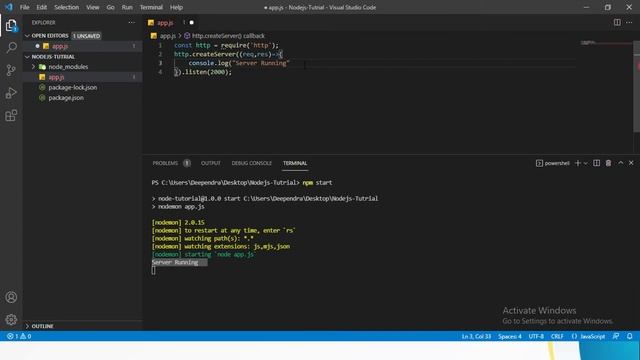Viewport: 640px width, 360px height.
Task: Open package-lock.json in the file tree
Action: click(x=73, y=87)
